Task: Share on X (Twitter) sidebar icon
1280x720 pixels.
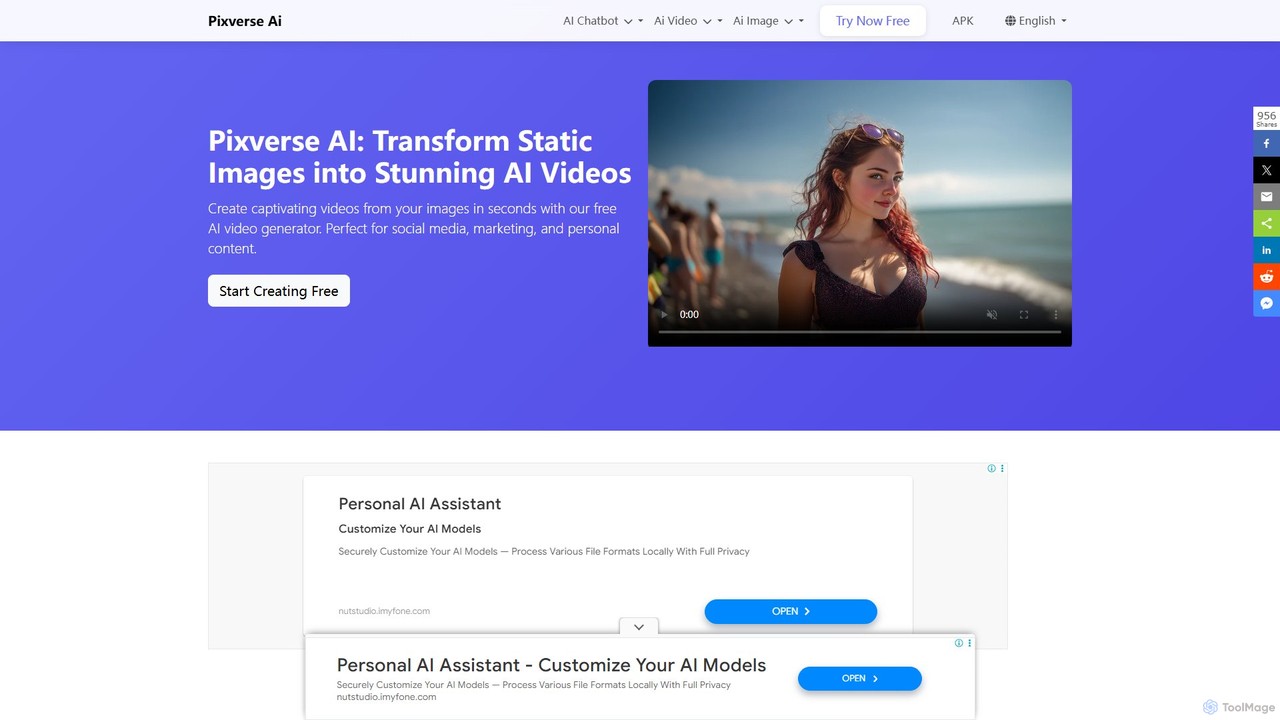Action: click(1266, 170)
